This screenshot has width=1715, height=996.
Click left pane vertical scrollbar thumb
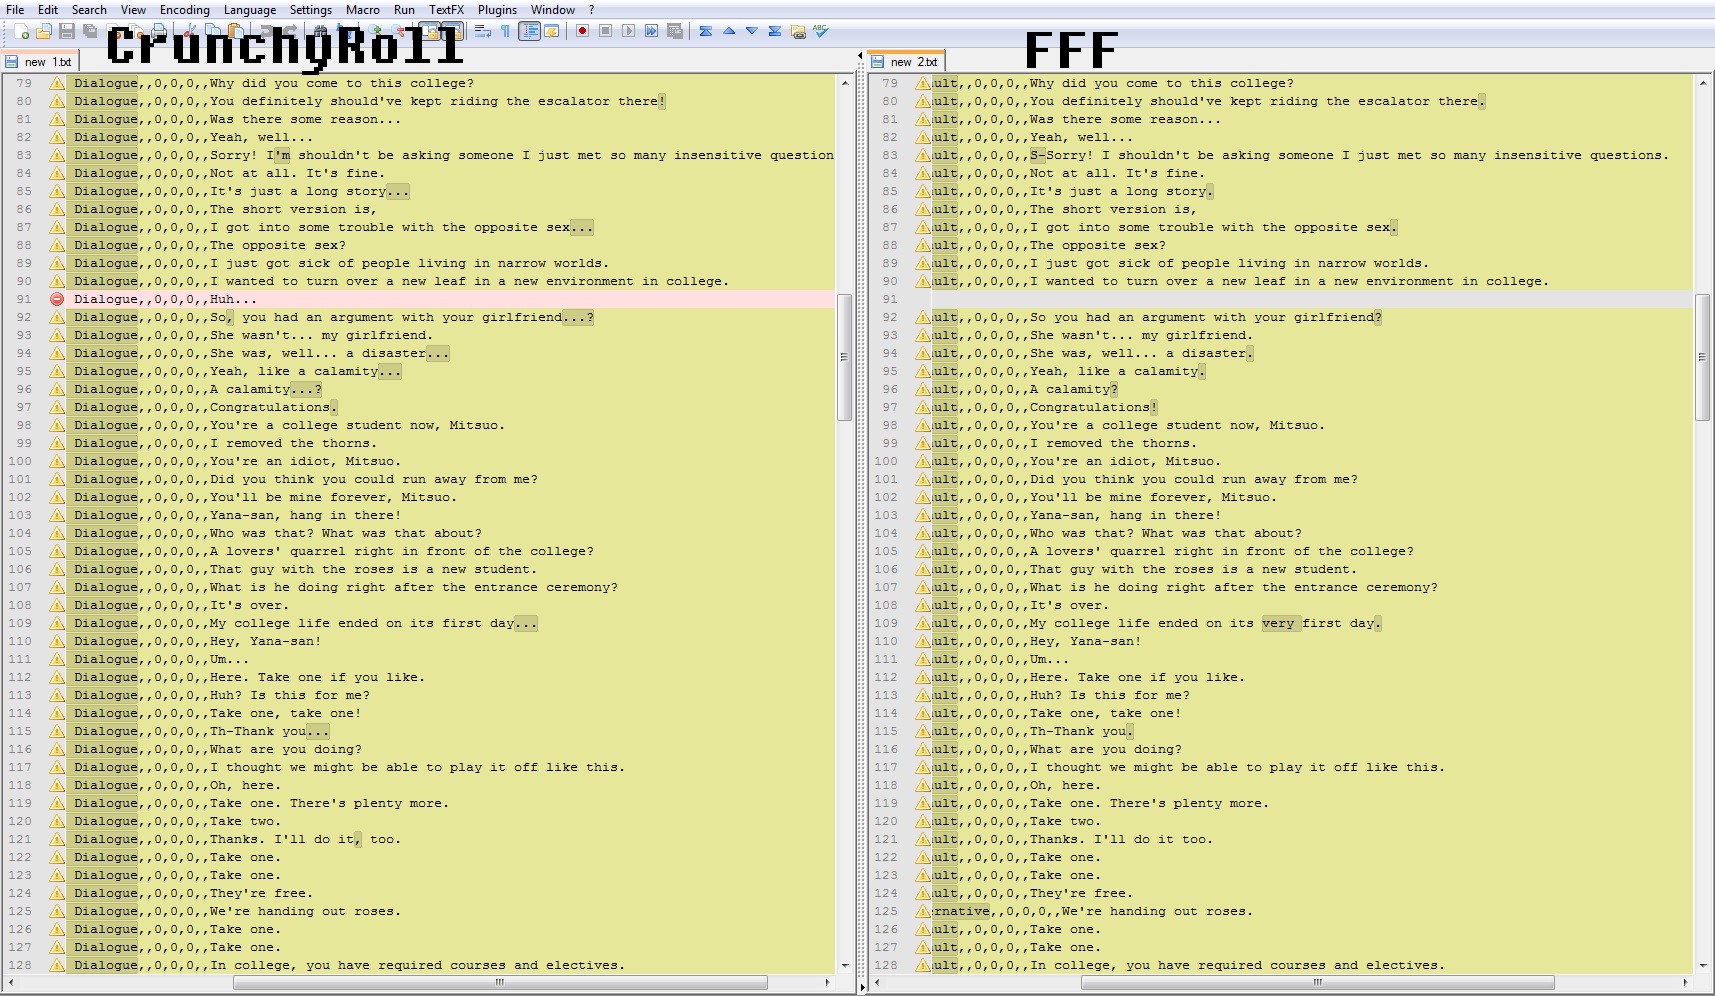pyautogui.click(x=844, y=357)
